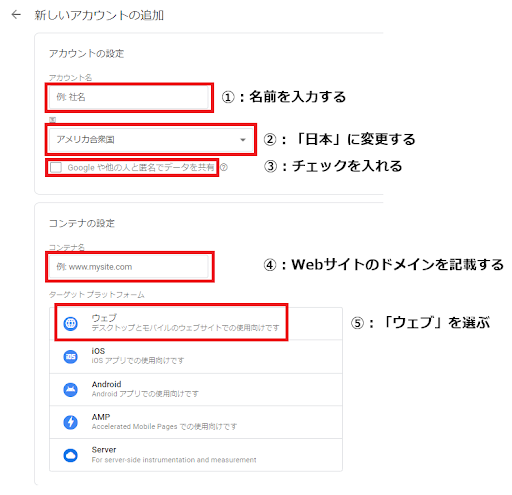
Task: Pick the Server server-side instrumentation option
Action: coord(196,455)
